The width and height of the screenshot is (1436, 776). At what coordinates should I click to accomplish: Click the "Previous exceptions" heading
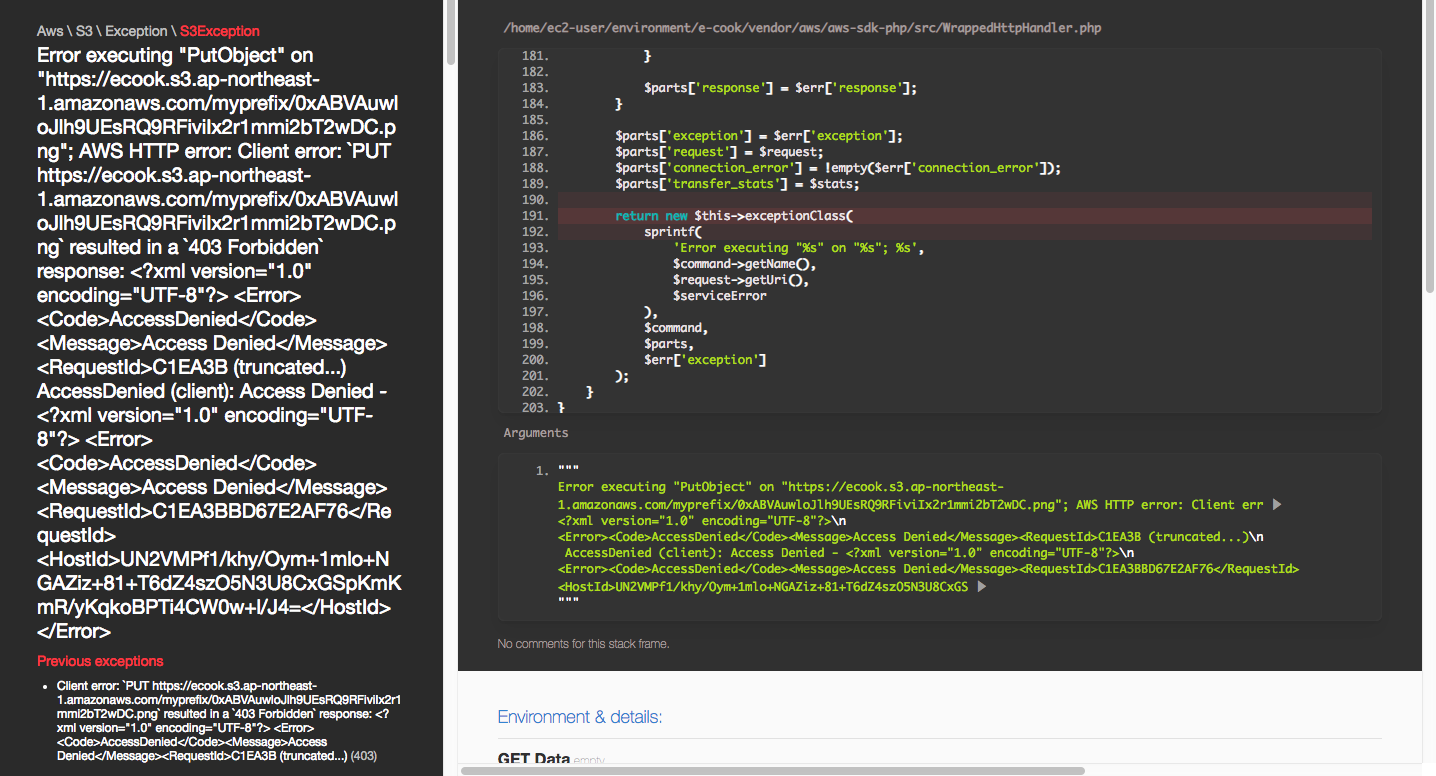(x=100, y=661)
